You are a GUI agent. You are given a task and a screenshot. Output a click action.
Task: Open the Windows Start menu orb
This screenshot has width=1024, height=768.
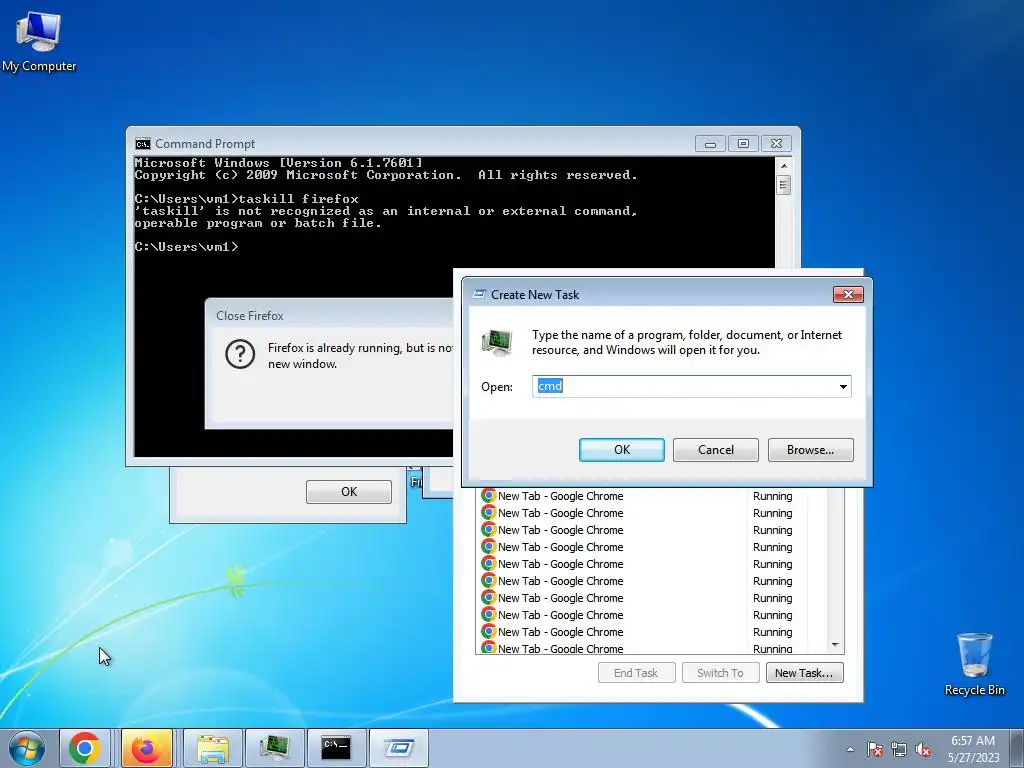pos(26,748)
